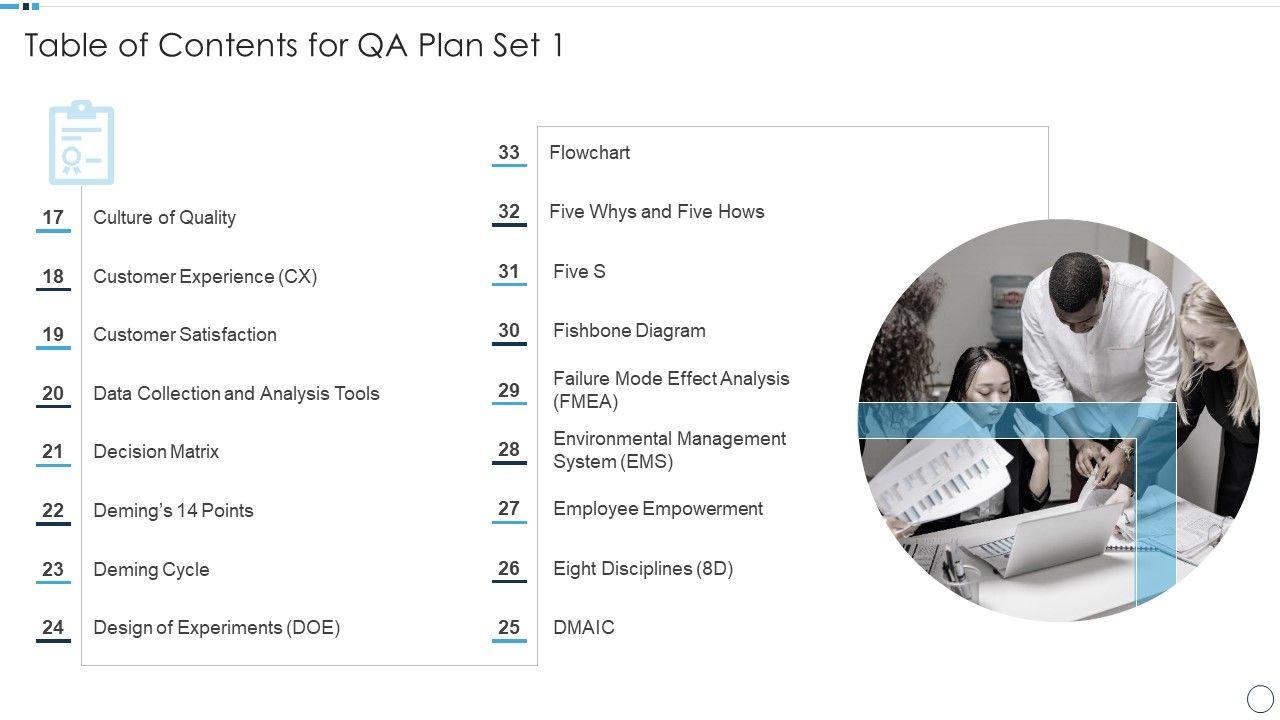This screenshot has height=720, width=1280.
Task: Open the Customer Satisfaction section
Action: pos(185,335)
